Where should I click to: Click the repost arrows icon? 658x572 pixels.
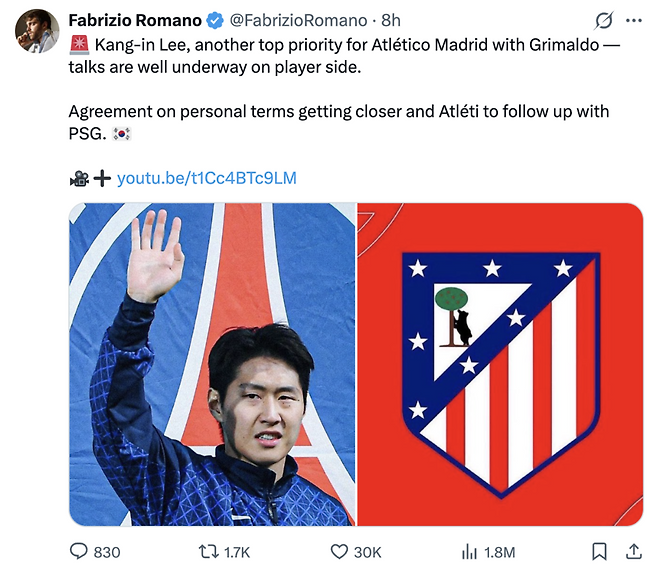click(209, 551)
